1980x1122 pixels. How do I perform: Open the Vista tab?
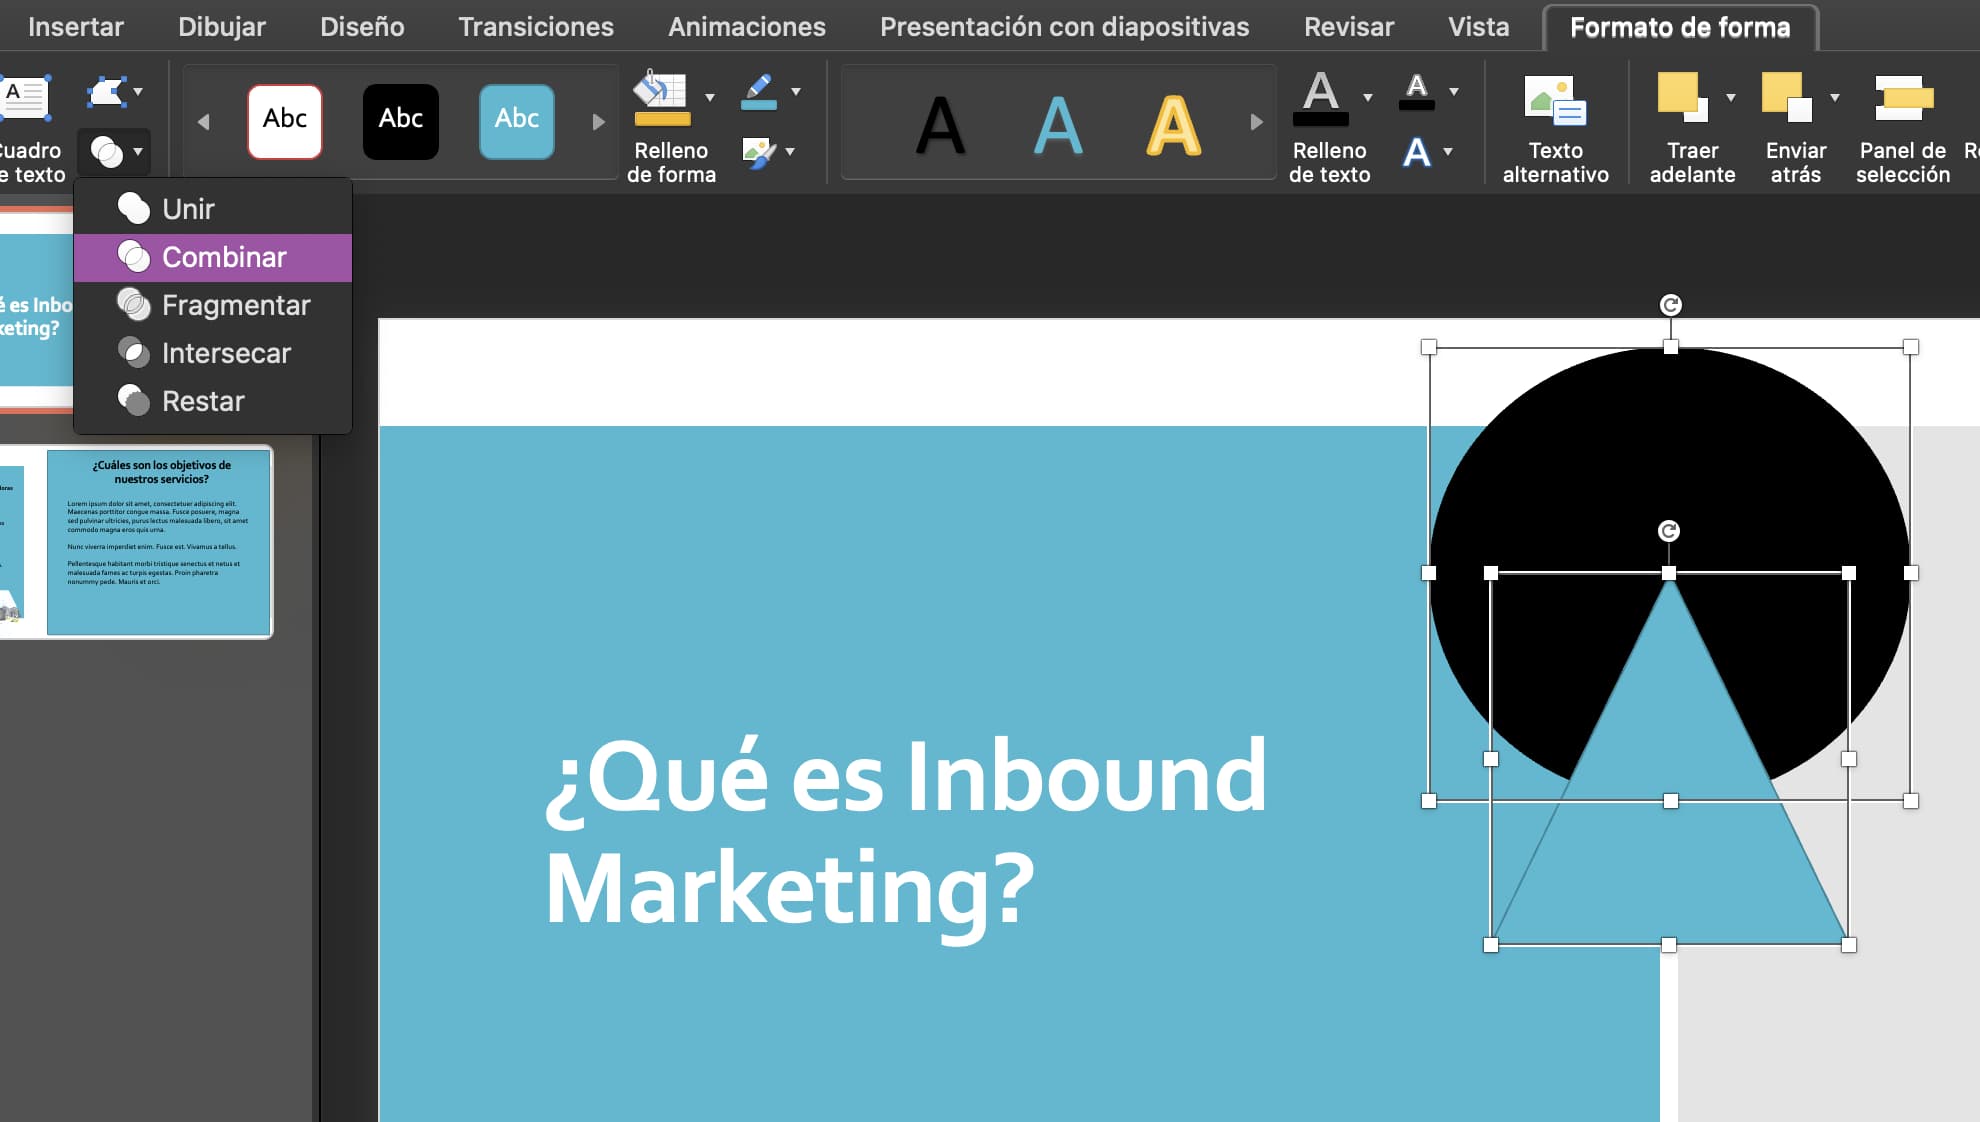click(x=1478, y=27)
